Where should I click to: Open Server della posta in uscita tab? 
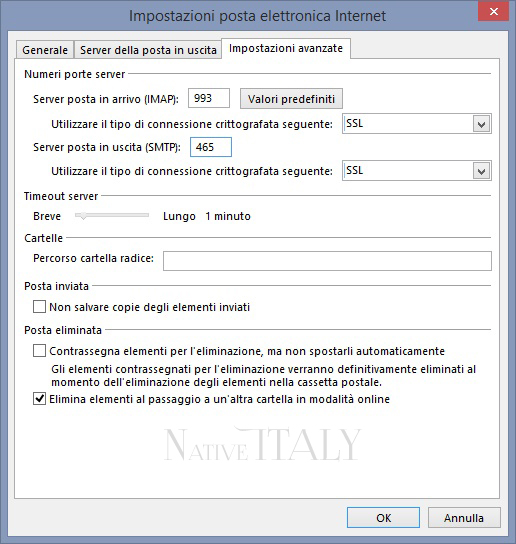(148, 50)
